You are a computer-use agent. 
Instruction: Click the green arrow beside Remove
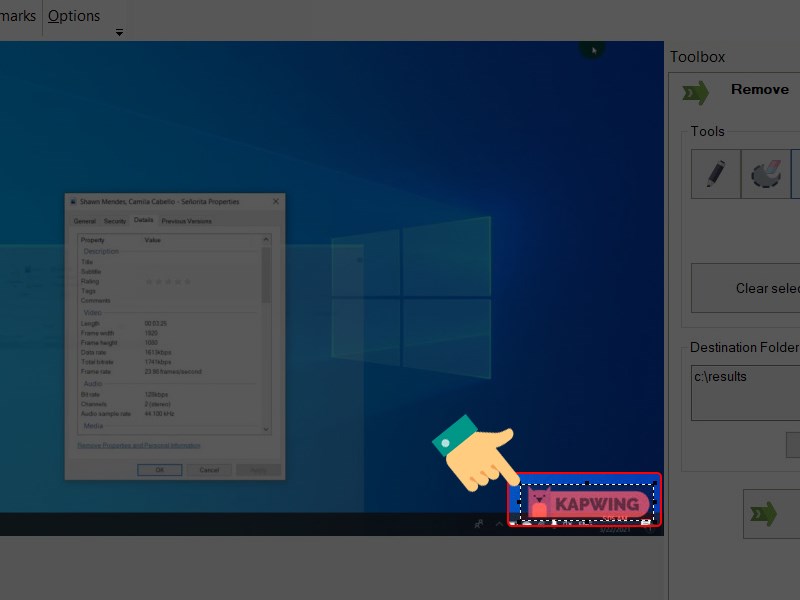695,92
